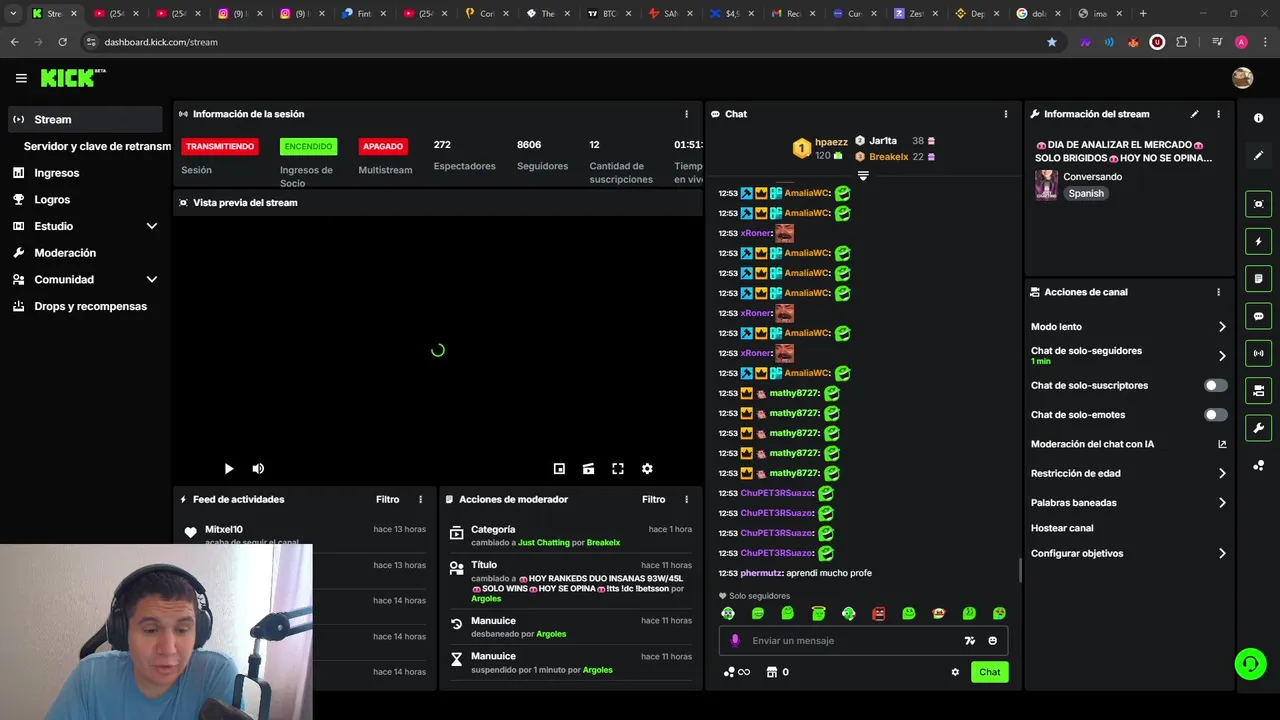
Task: Open Información de la sesión options menu
Action: click(x=686, y=114)
